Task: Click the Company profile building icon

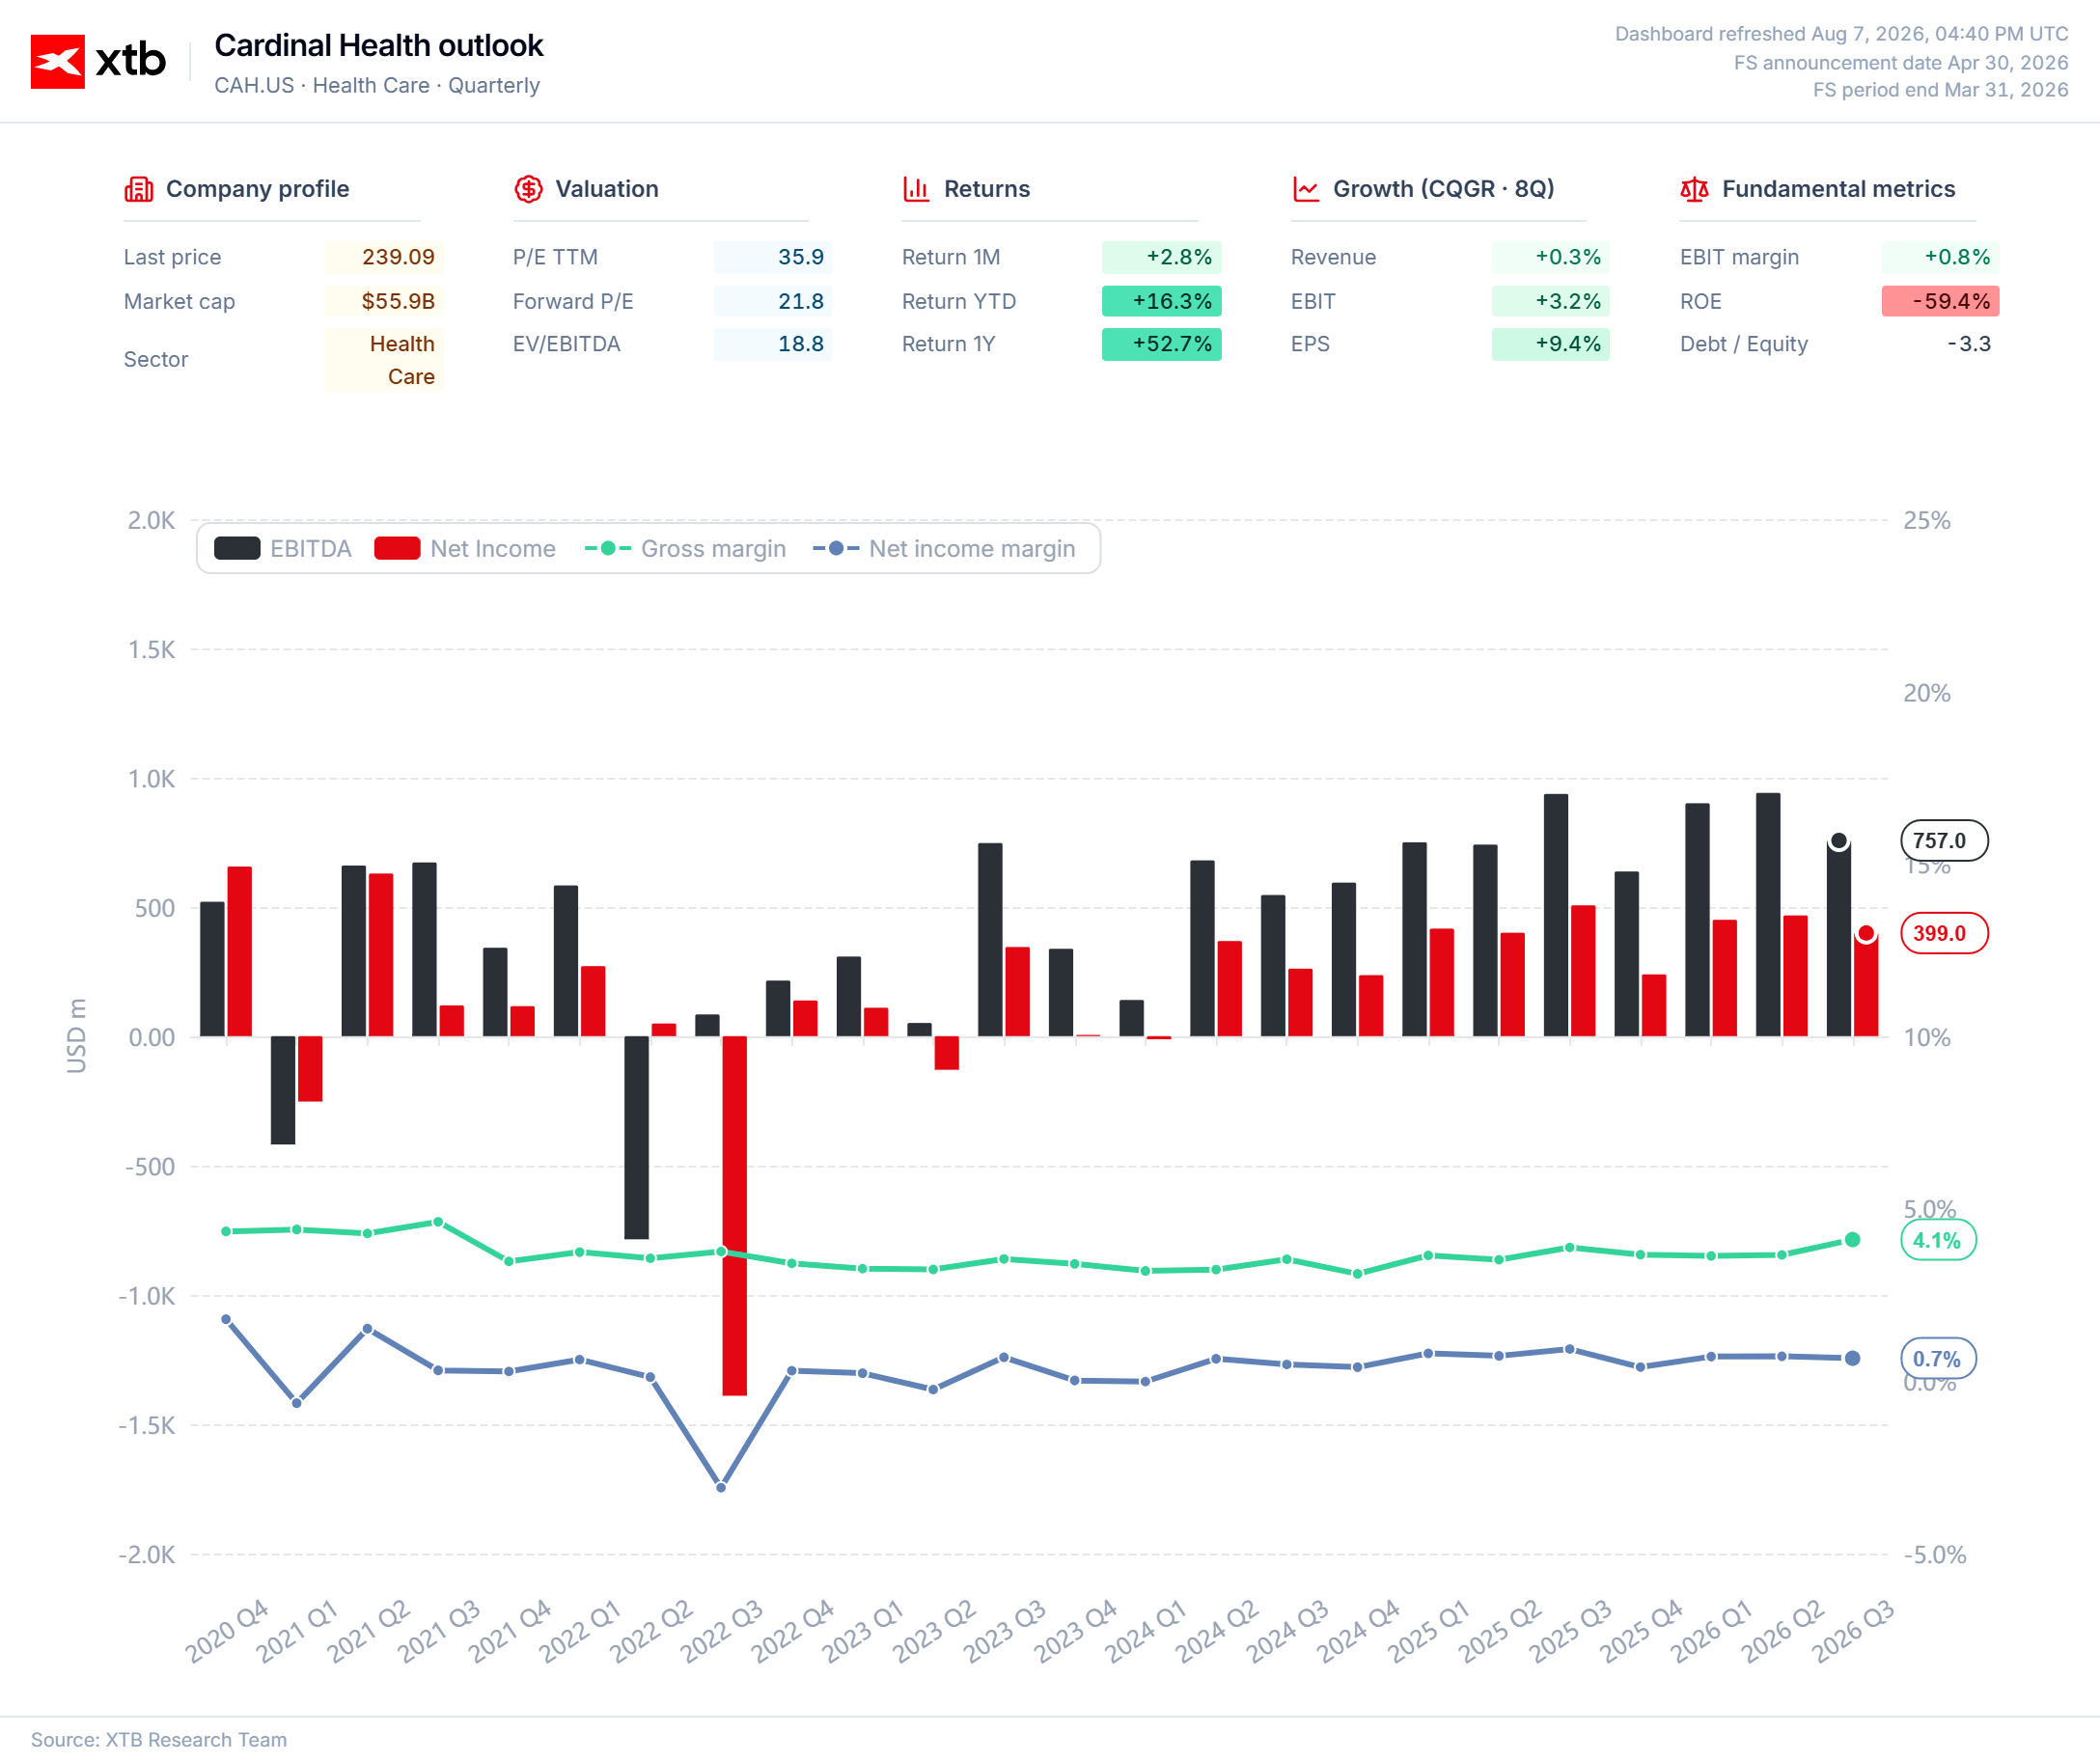Action: (x=138, y=189)
